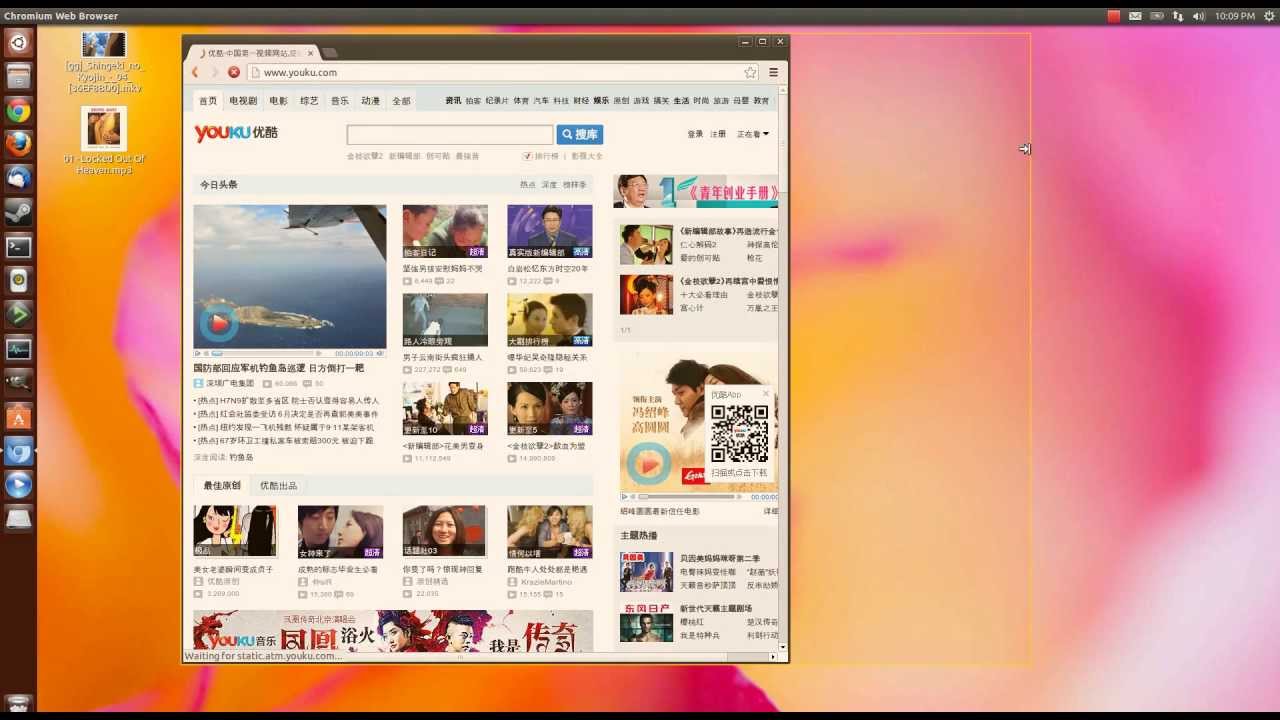The height and width of the screenshot is (720, 1280).
Task: Open the 热点 headline filter link
Action: pos(527,185)
